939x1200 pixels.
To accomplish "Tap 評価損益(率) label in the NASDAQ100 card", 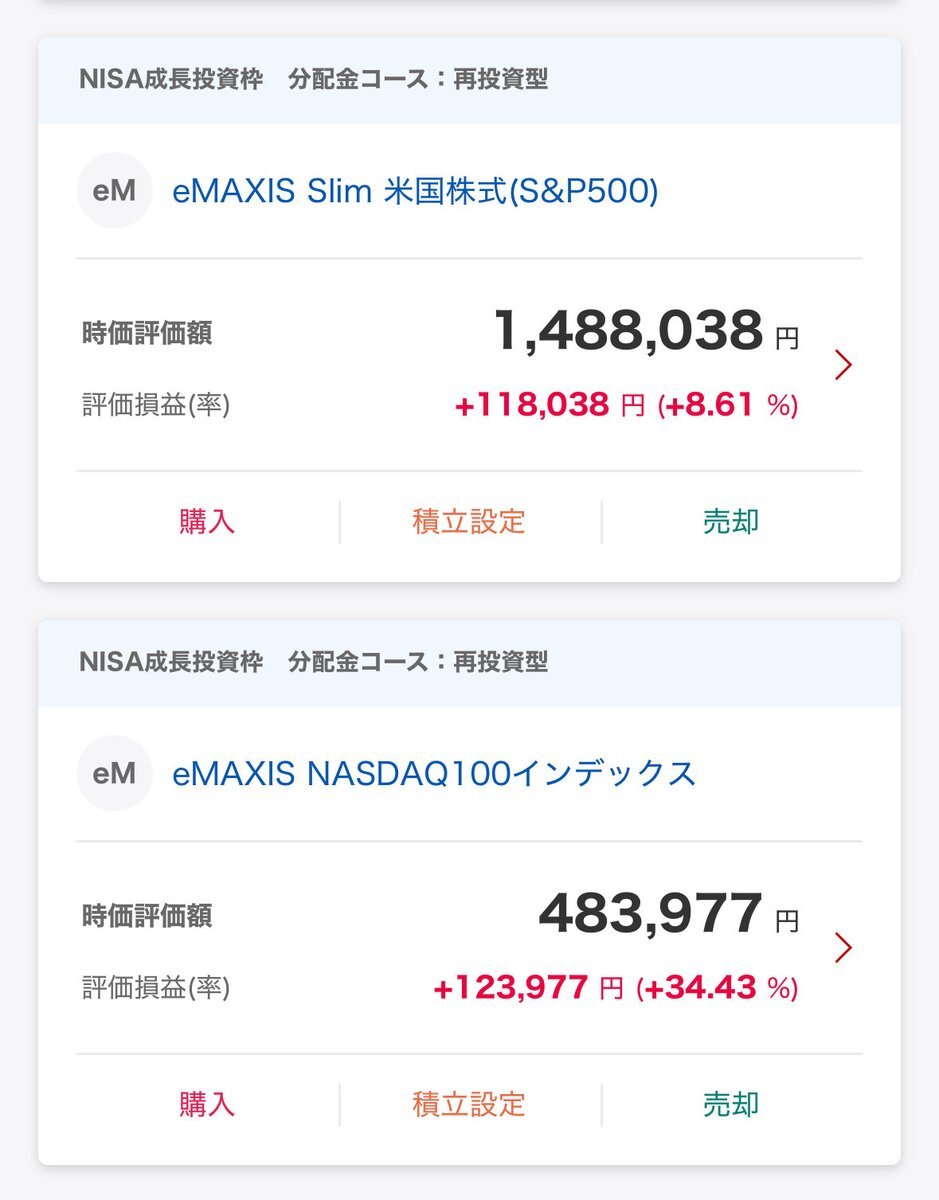I will point(156,988).
